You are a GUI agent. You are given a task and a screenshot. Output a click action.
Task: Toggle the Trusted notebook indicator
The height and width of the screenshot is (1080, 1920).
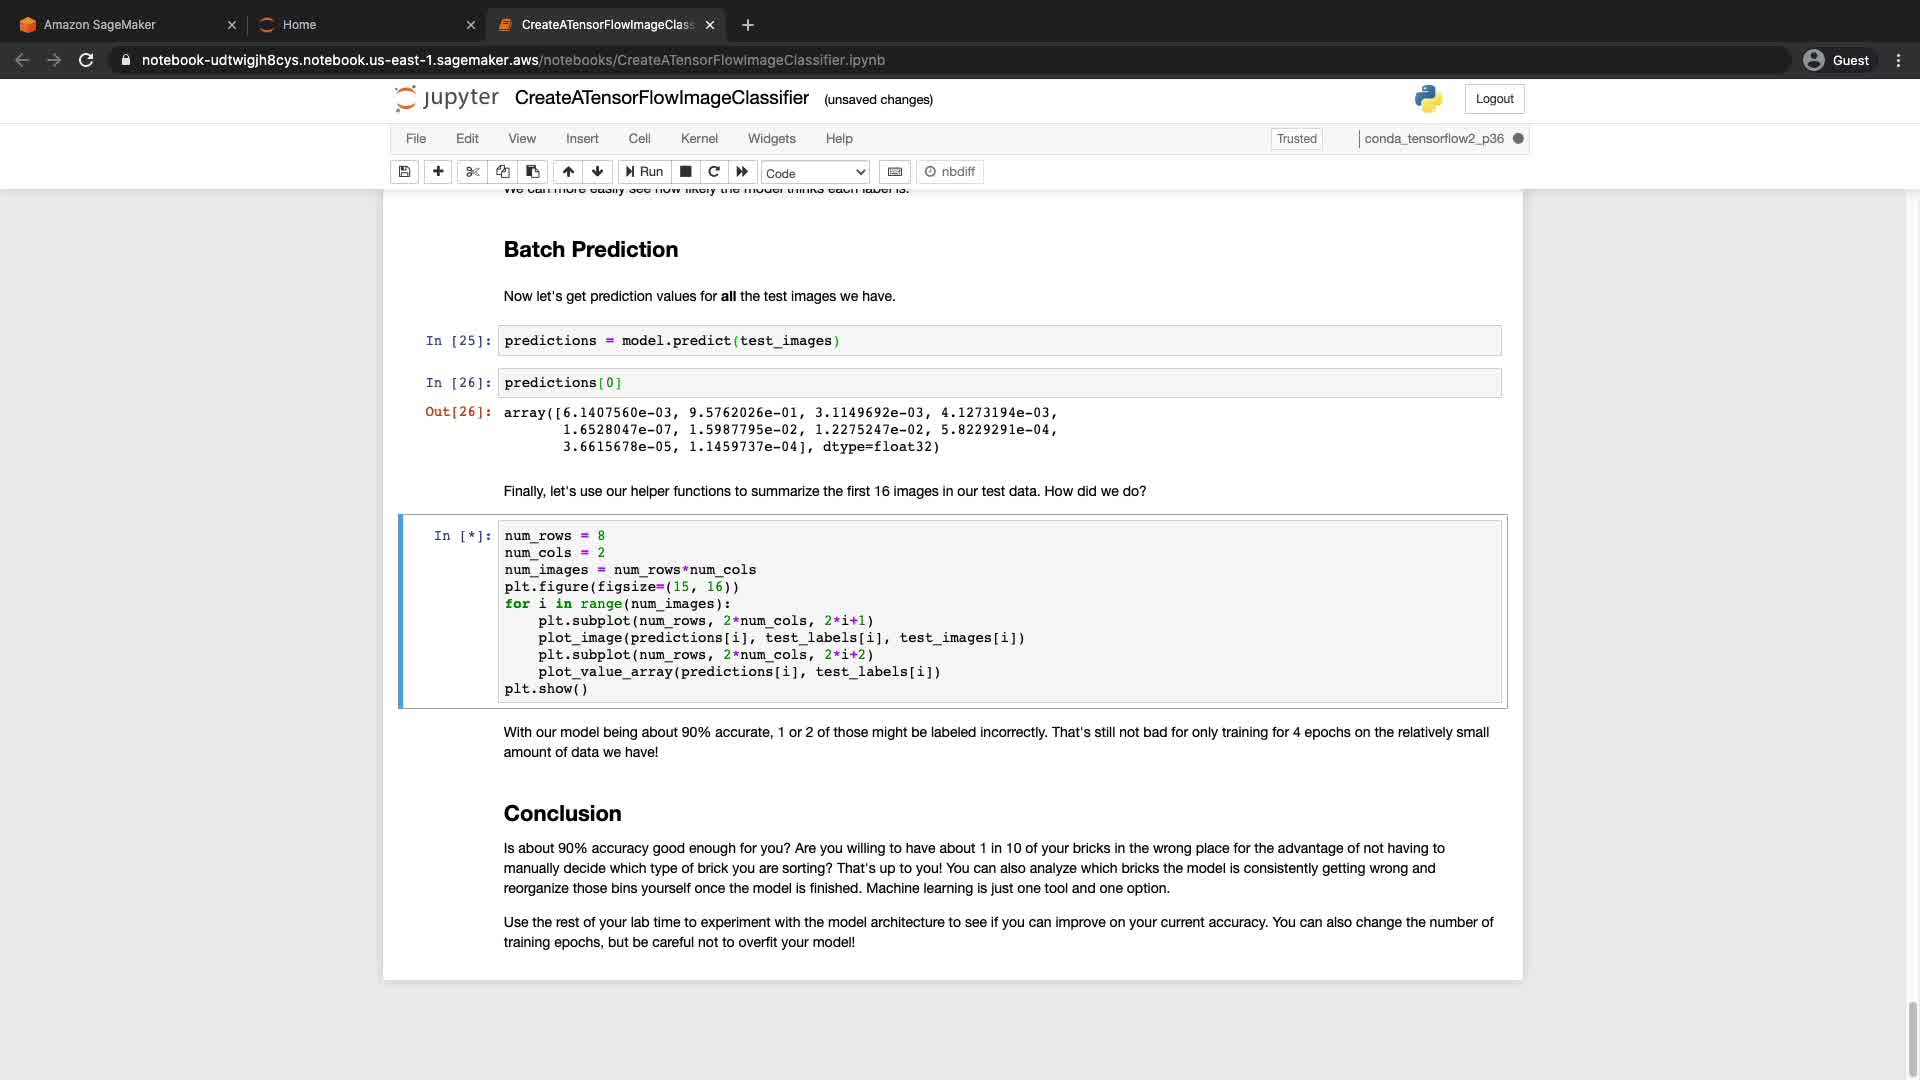1296,139
